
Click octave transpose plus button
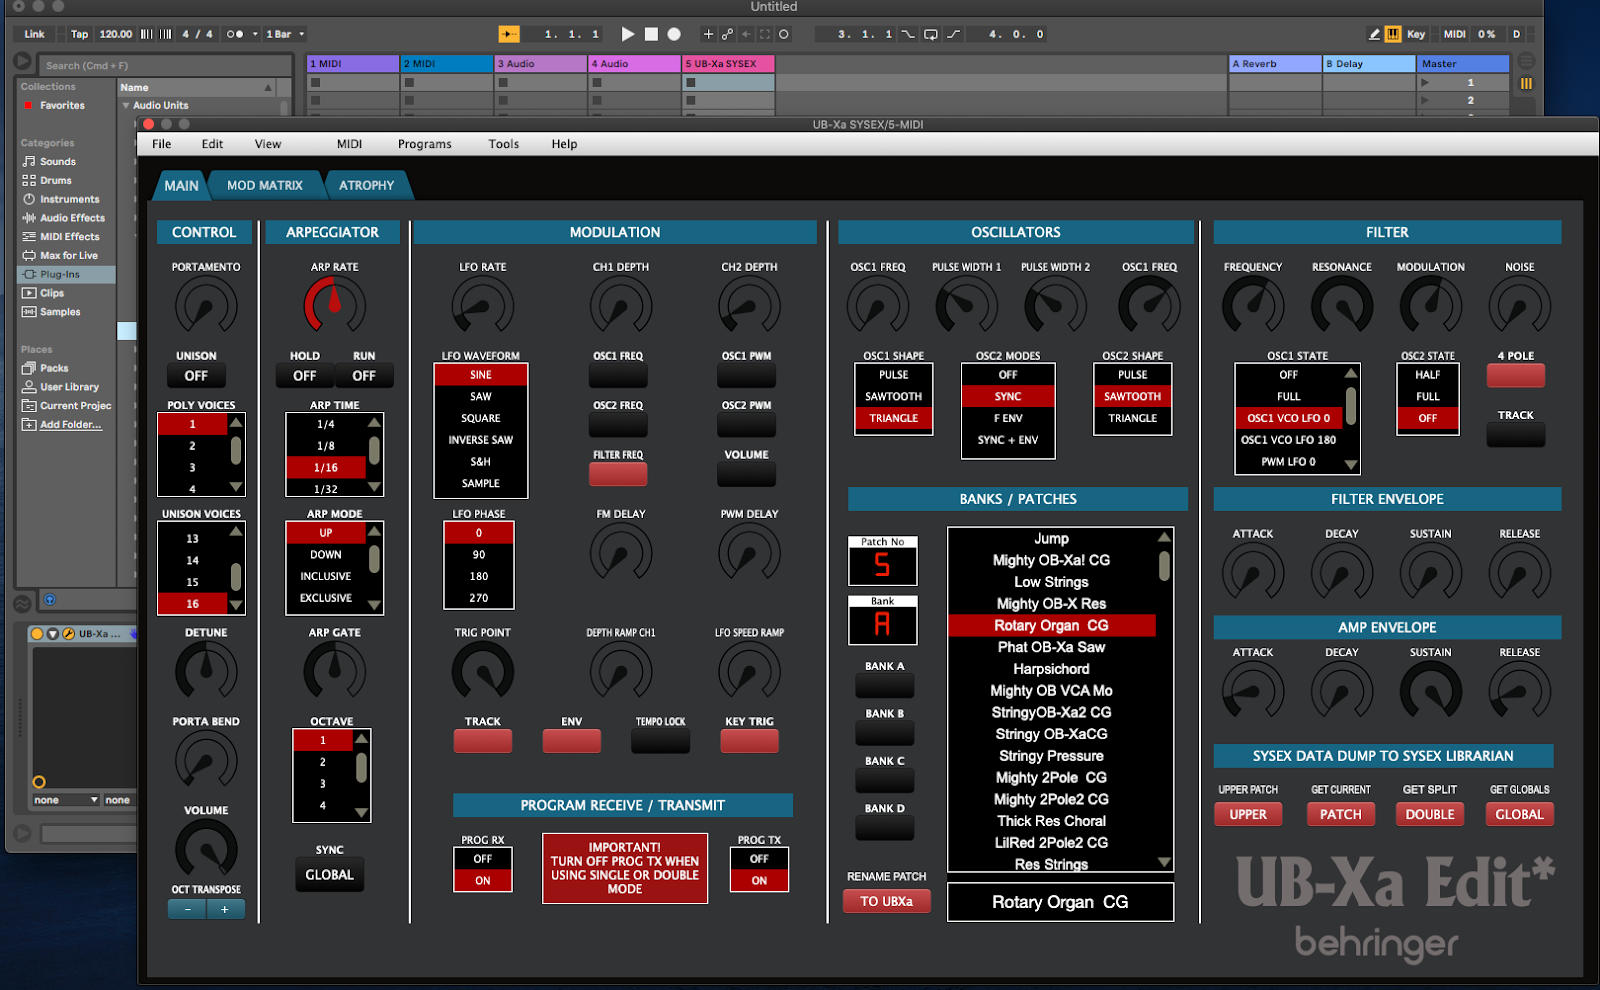(225, 909)
